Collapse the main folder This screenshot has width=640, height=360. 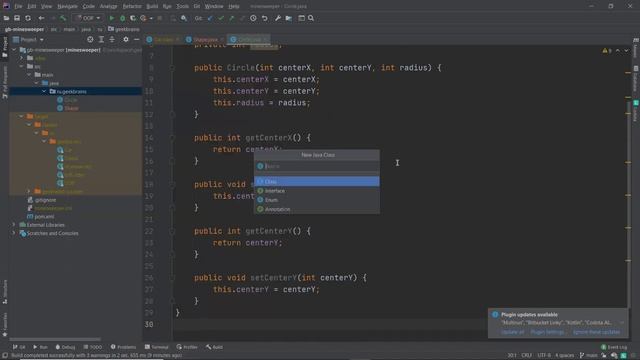tap(29, 75)
